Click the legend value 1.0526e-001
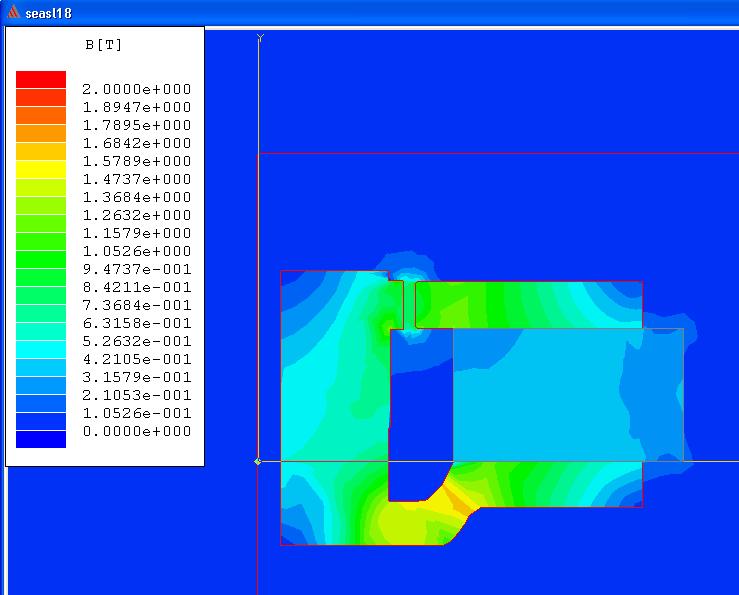739x595 pixels. tap(137, 413)
